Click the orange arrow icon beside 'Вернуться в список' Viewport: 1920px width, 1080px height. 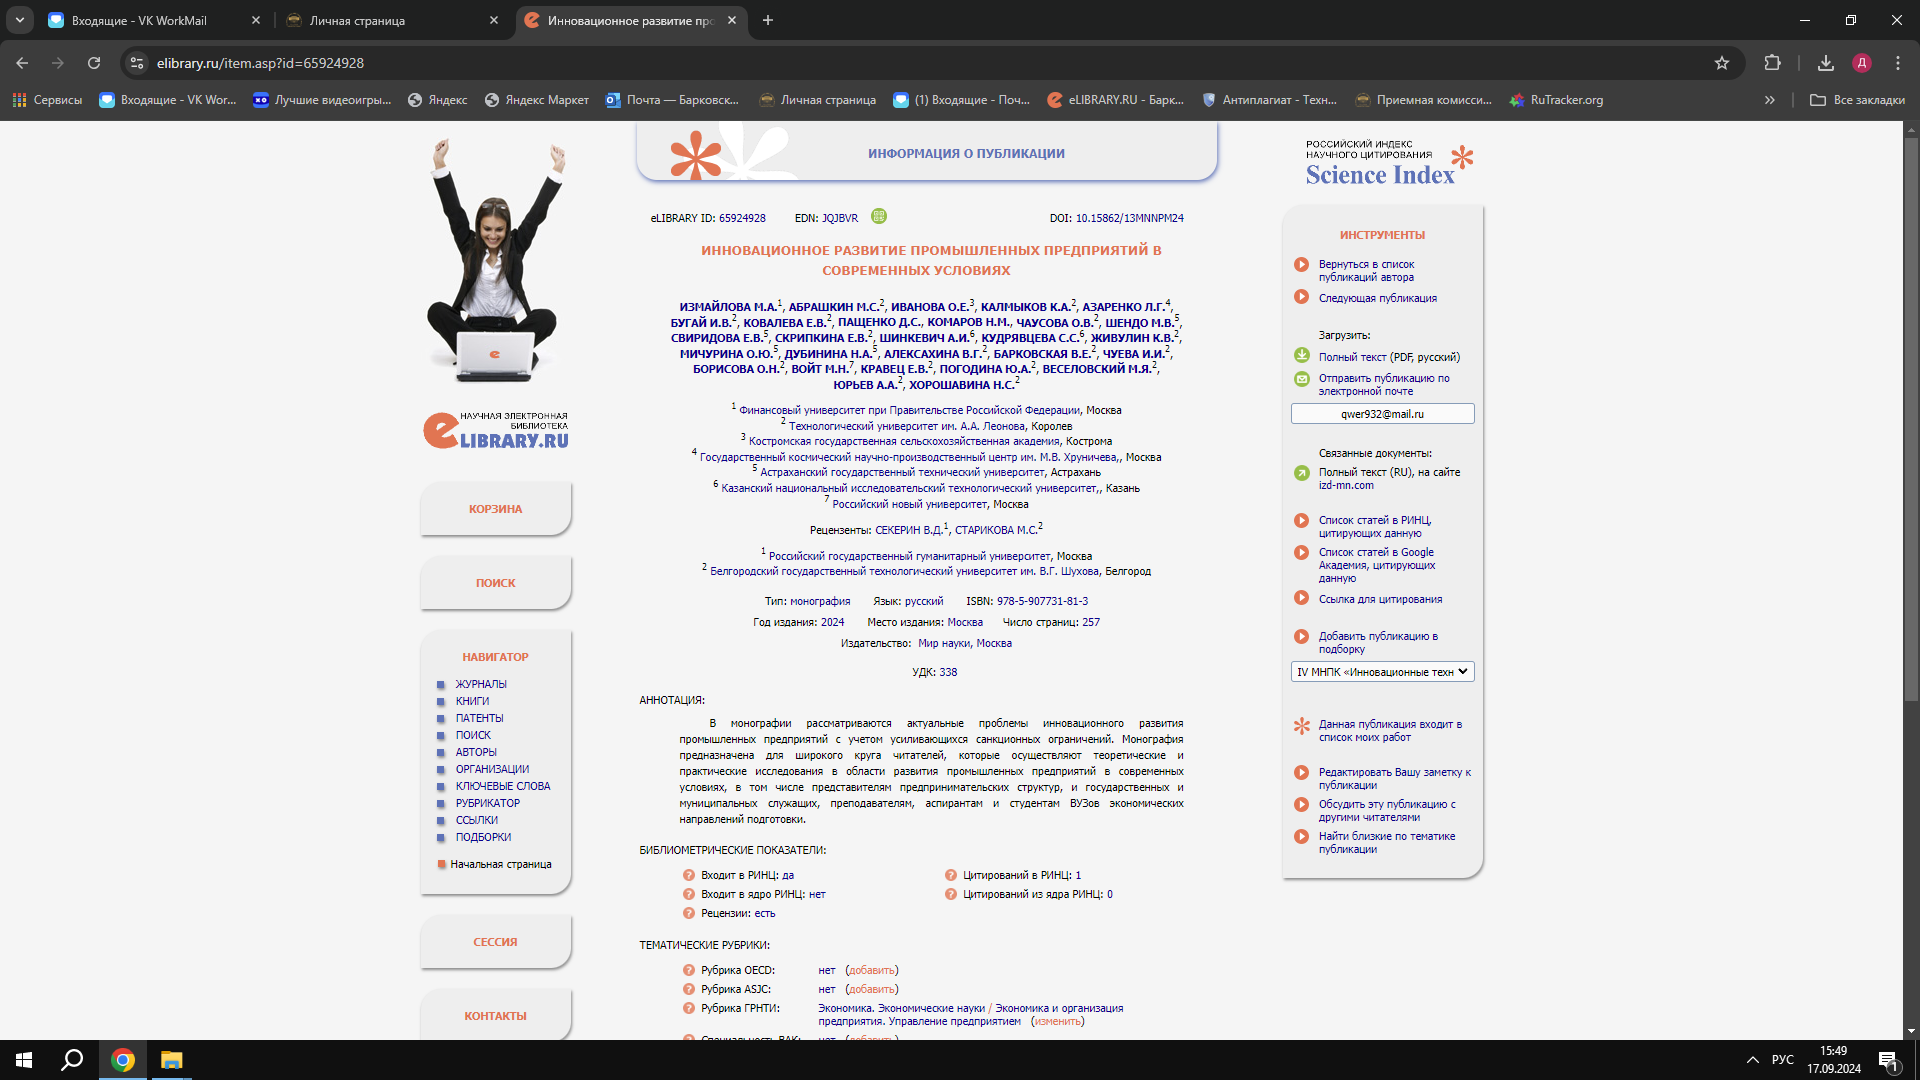pos(1301,265)
